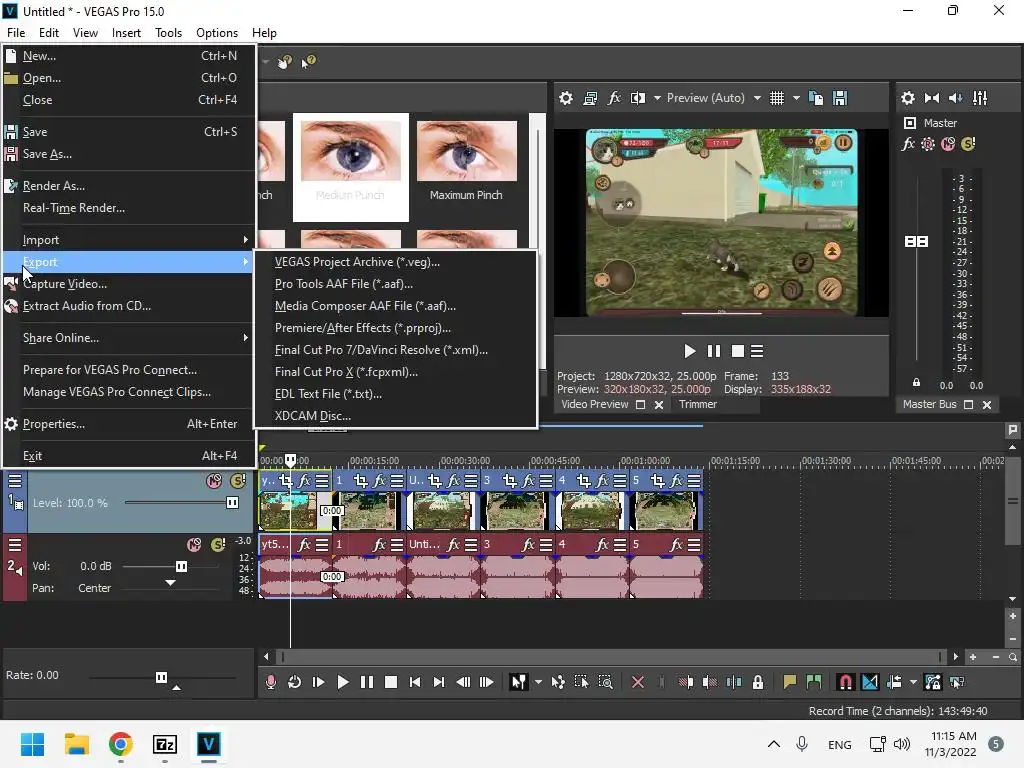Viewport: 1024px width, 768px height.
Task: Click the Record microphone button in transport bar
Action: (x=270, y=682)
